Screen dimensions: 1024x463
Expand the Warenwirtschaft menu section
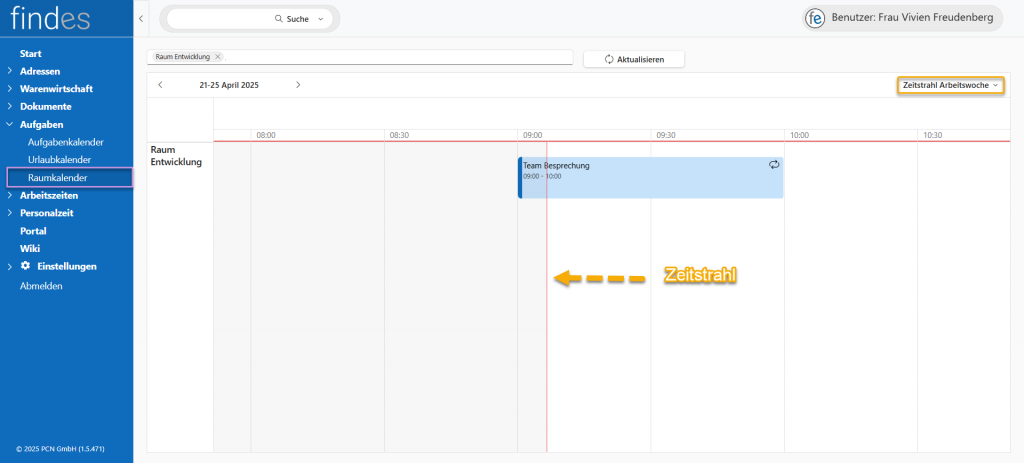coord(10,89)
